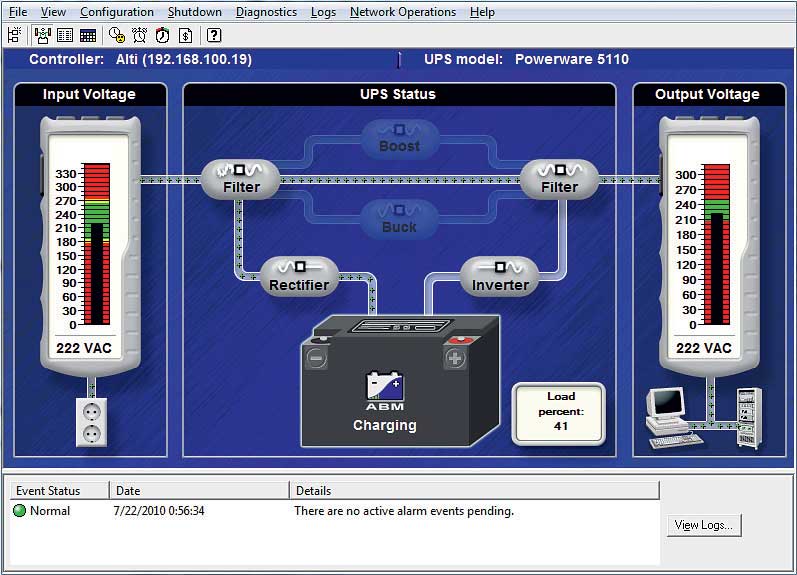Click the output-side Filter node
The image size is (797, 575).
pos(559,179)
